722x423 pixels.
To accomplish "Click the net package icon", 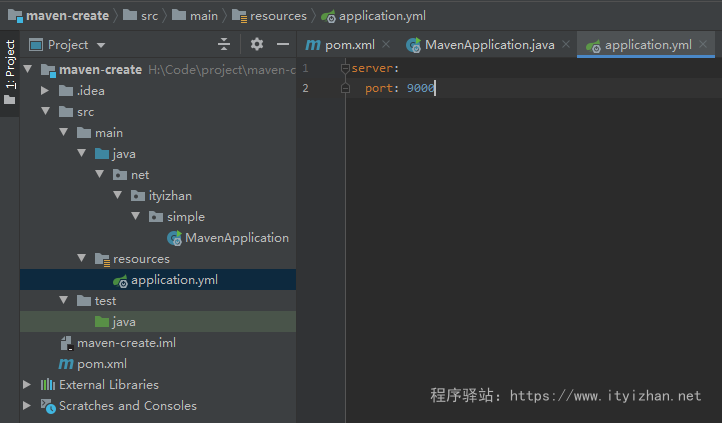I will tap(120, 174).
